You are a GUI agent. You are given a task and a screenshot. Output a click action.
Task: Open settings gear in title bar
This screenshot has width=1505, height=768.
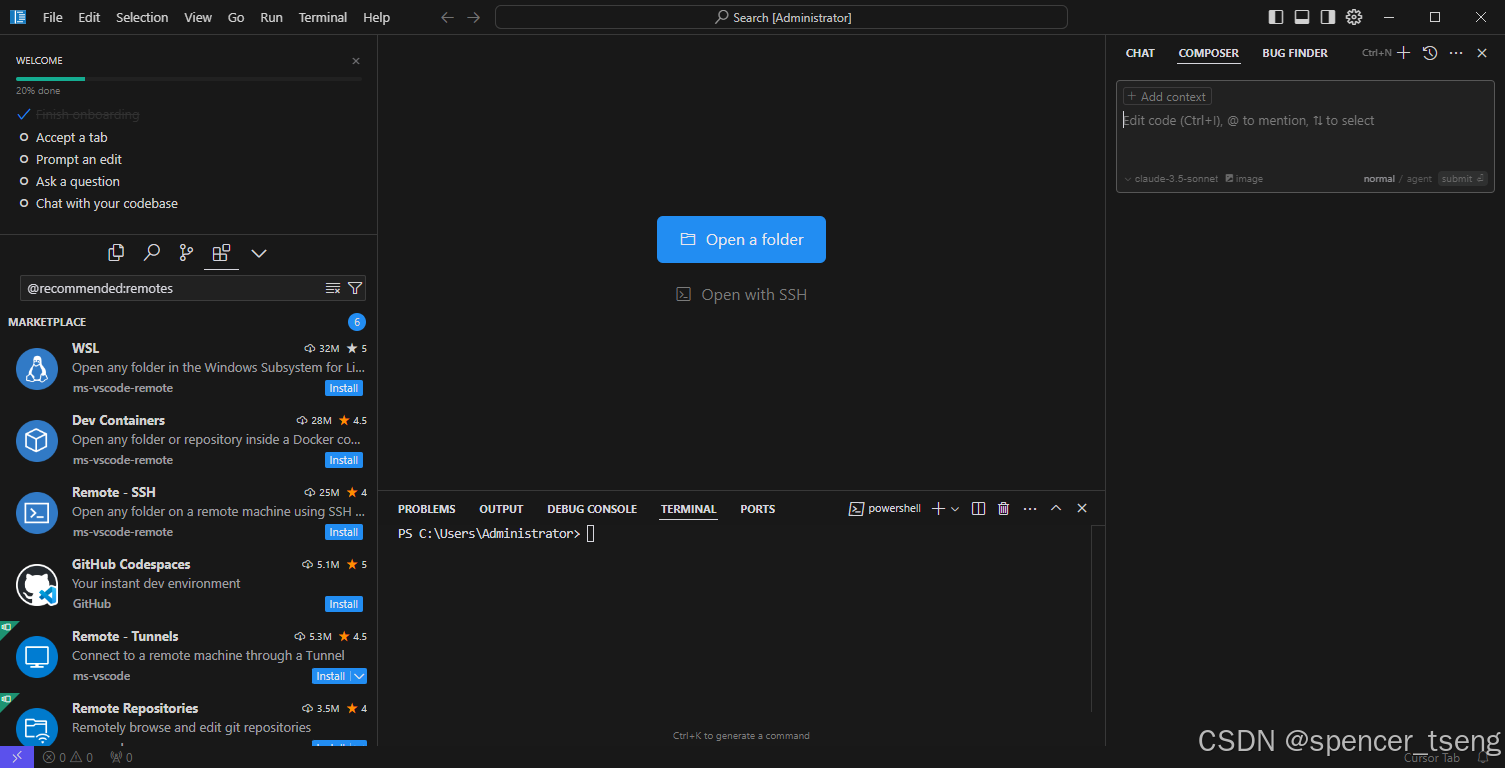coord(1354,17)
